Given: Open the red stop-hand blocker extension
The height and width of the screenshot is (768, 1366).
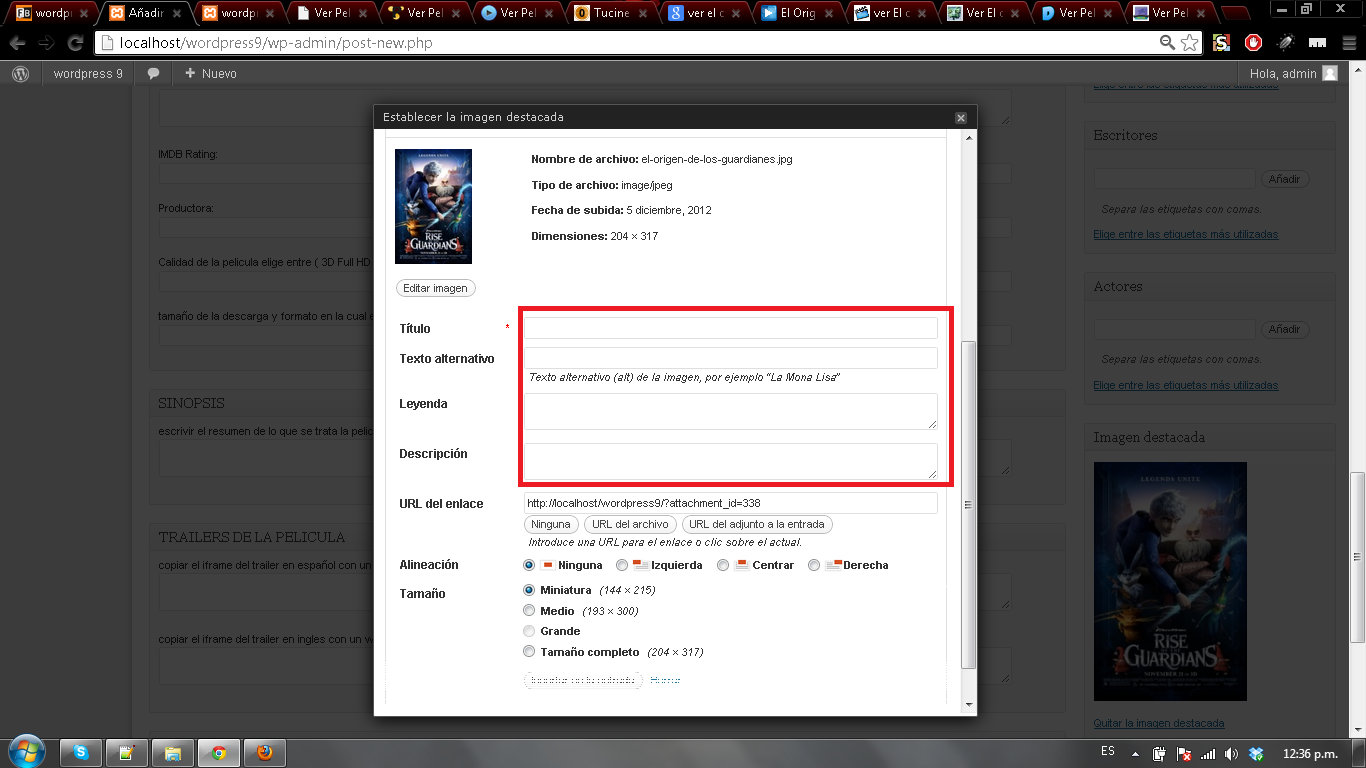Looking at the screenshot, I should [1253, 43].
